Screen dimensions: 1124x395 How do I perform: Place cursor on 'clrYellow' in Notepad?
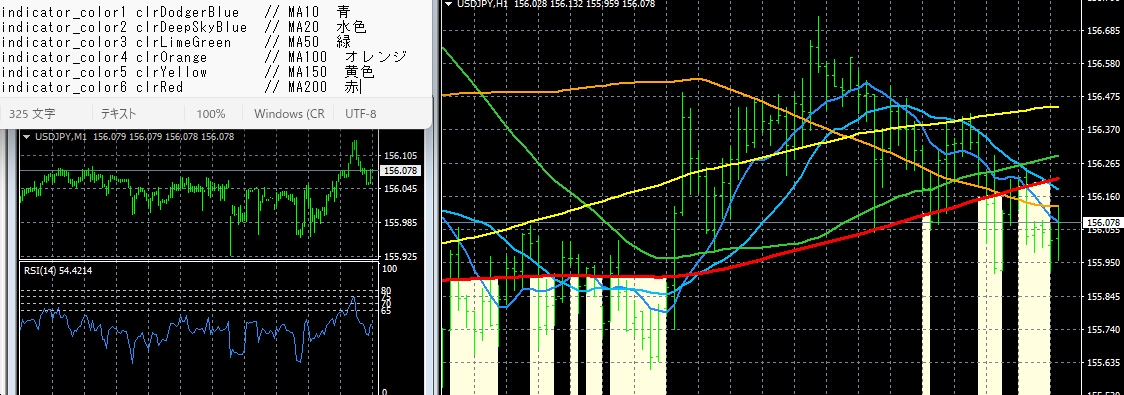(x=171, y=72)
